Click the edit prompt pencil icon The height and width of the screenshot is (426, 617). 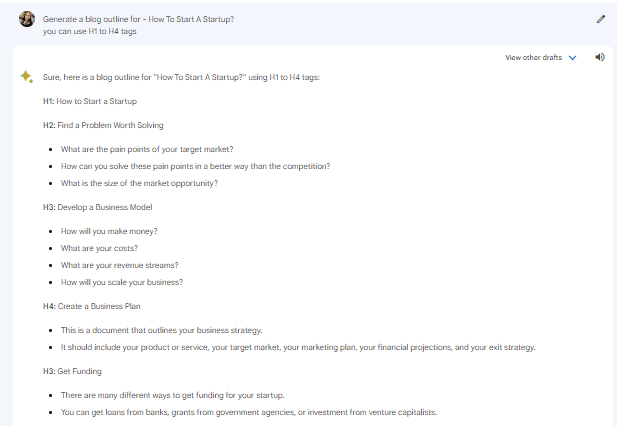coord(600,19)
